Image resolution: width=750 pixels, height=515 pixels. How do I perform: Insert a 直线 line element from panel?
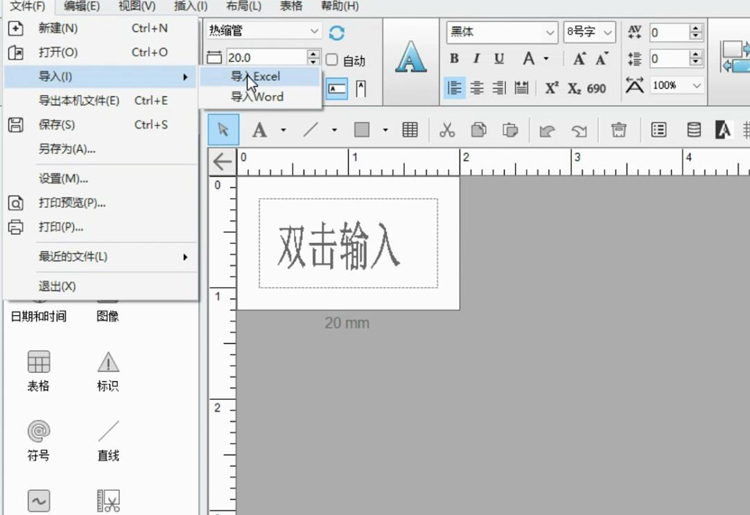(x=108, y=440)
